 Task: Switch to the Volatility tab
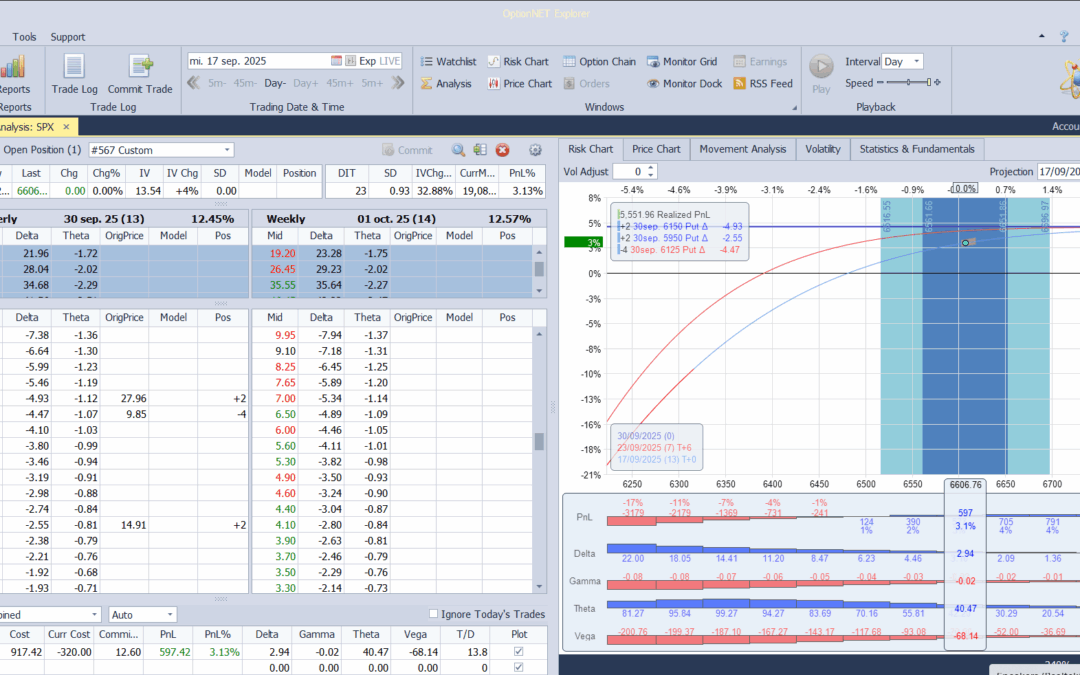(822, 149)
